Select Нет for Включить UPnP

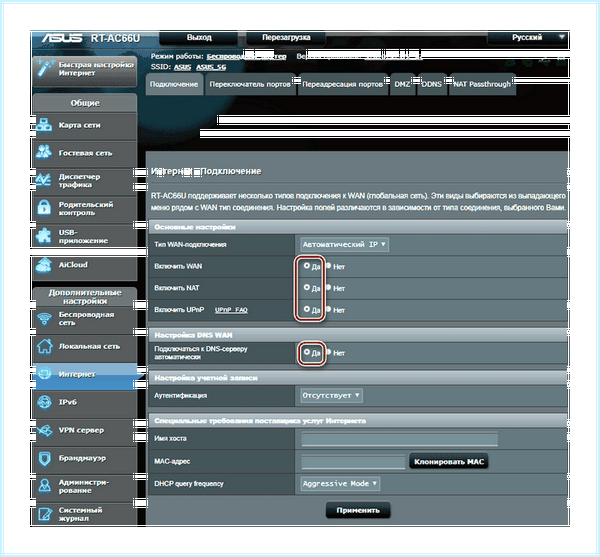pyautogui.click(x=328, y=309)
